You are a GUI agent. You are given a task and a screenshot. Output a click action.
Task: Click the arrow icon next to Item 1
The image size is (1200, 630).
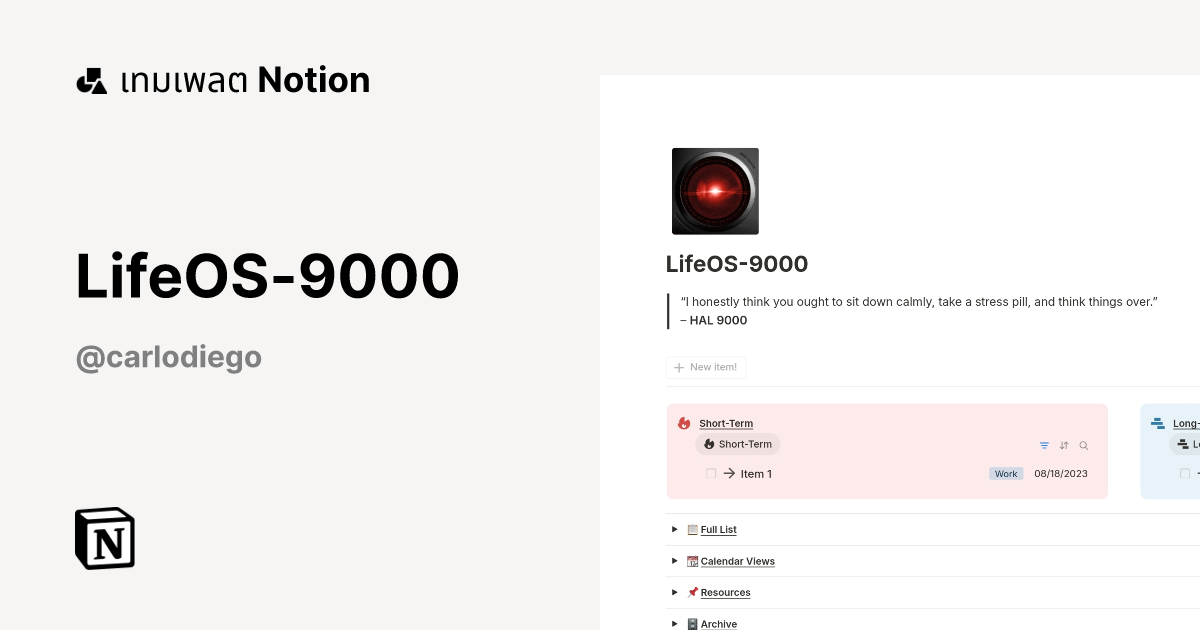[x=729, y=473]
